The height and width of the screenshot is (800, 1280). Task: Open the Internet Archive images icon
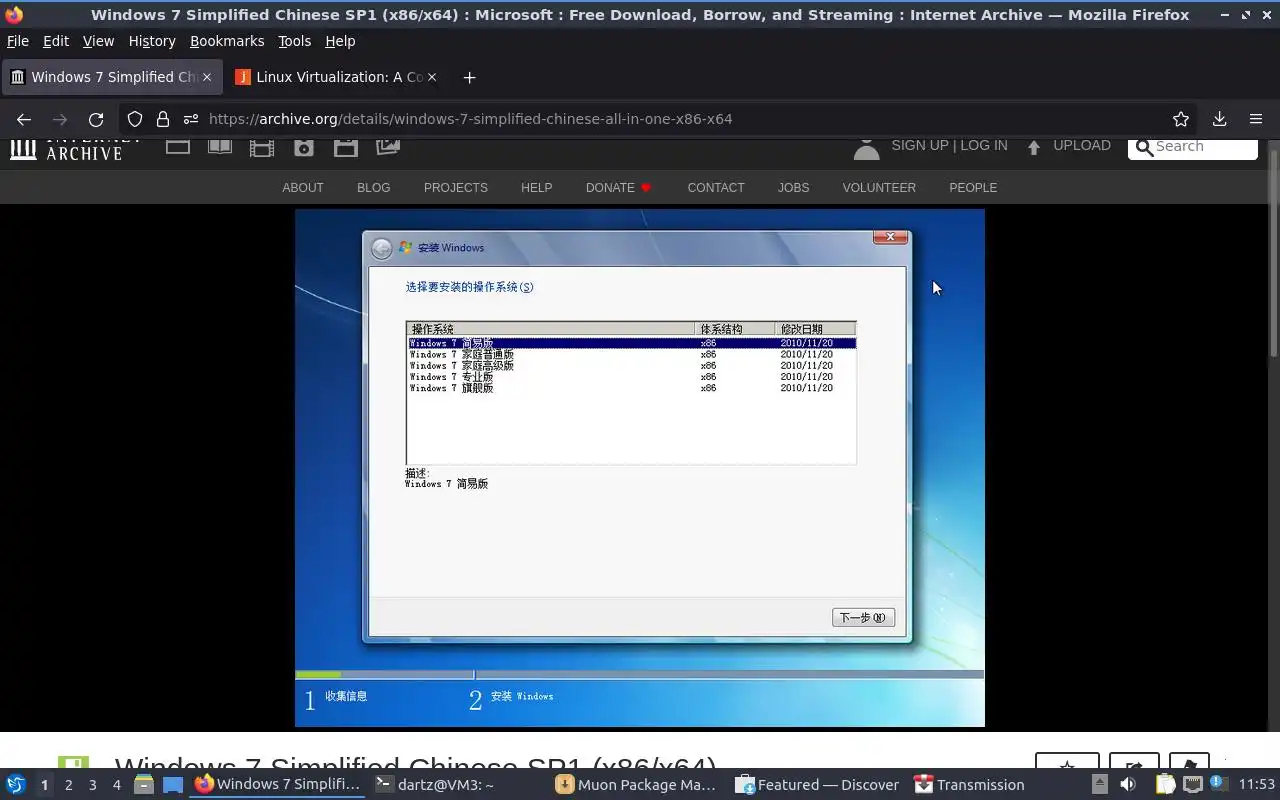pyautogui.click(x=388, y=146)
